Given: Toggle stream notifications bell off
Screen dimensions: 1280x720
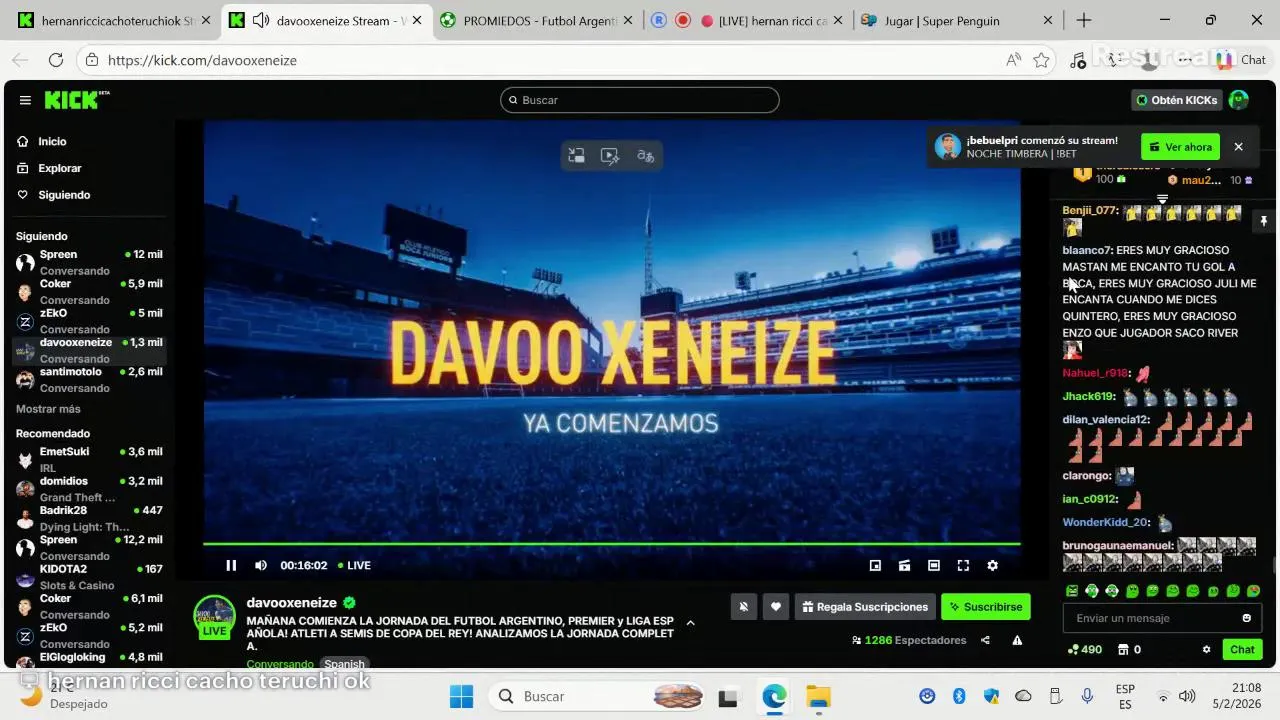Looking at the screenshot, I should 743,606.
